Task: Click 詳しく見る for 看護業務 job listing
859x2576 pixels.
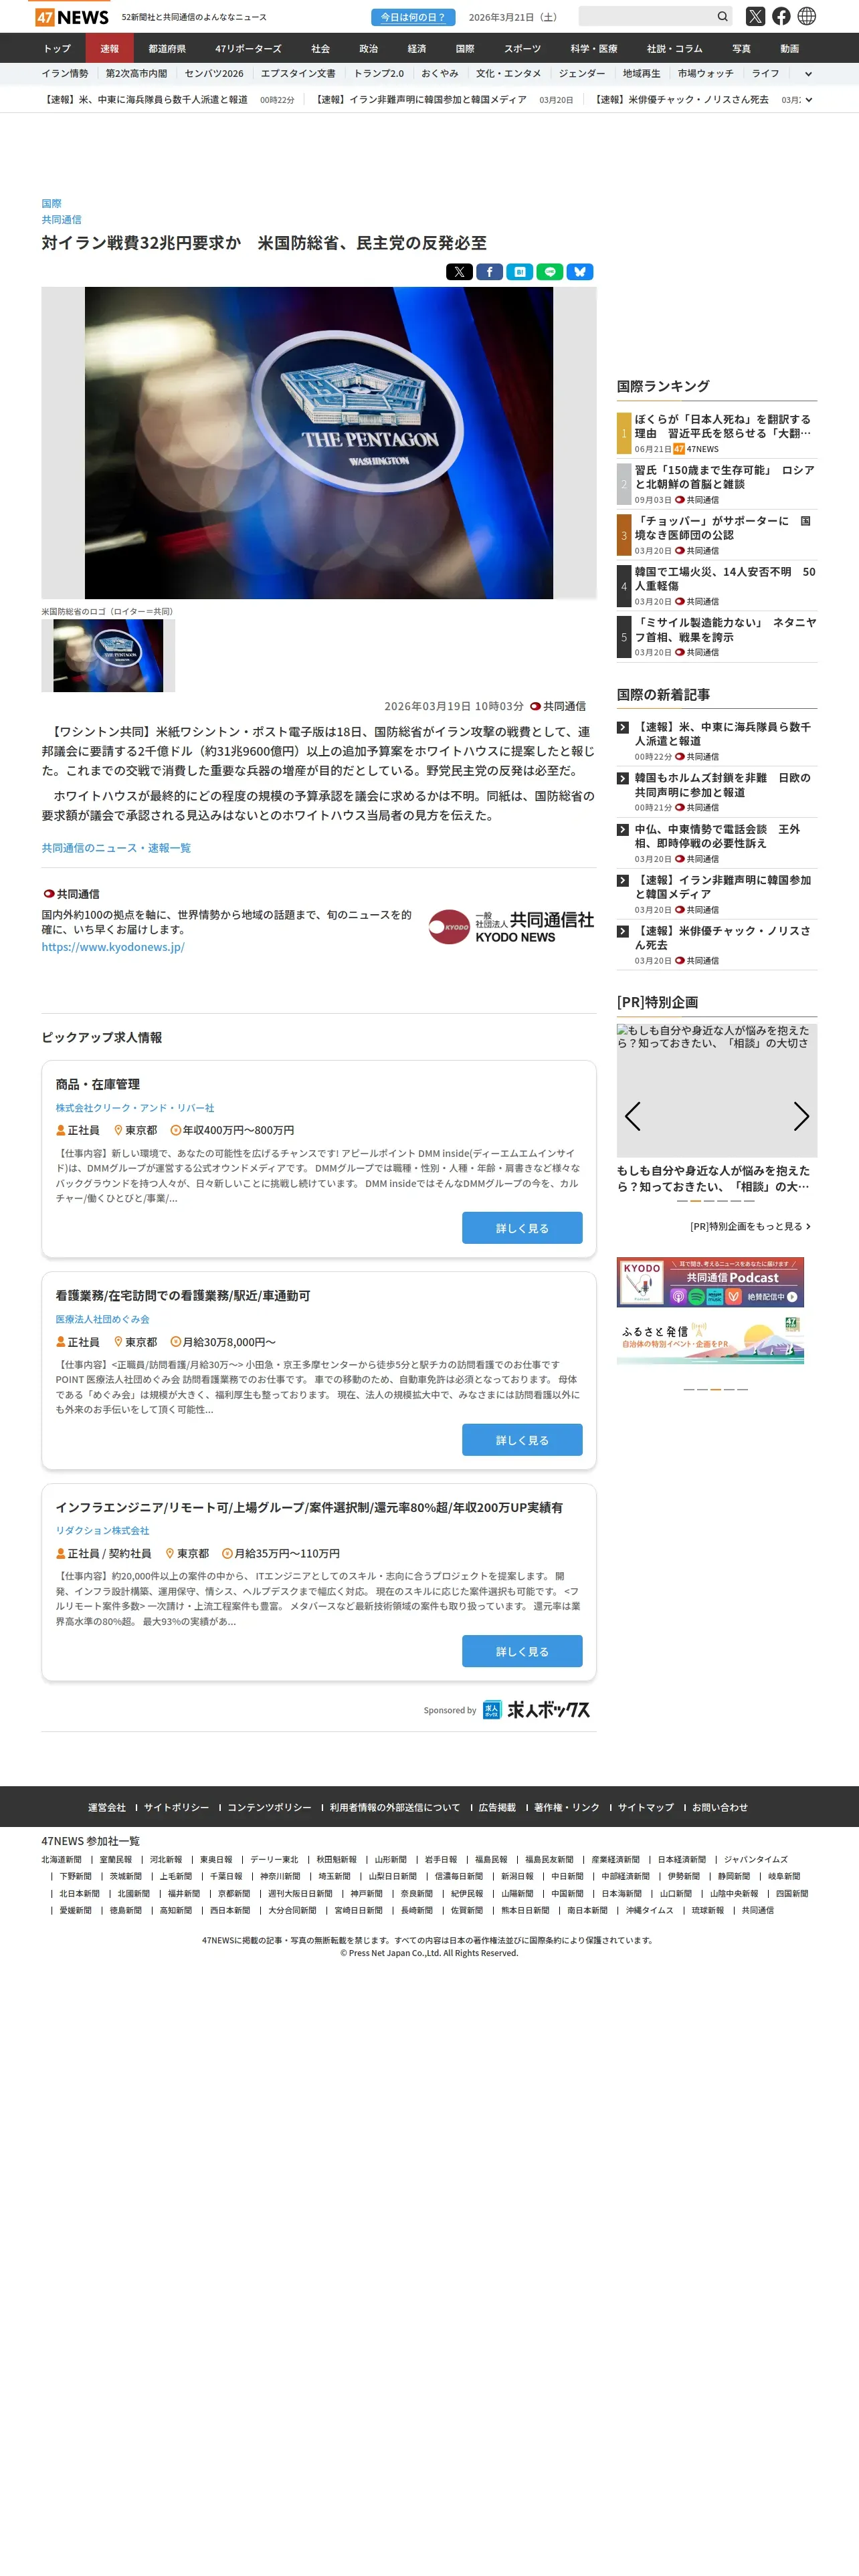Action: (x=522, y=1440)
